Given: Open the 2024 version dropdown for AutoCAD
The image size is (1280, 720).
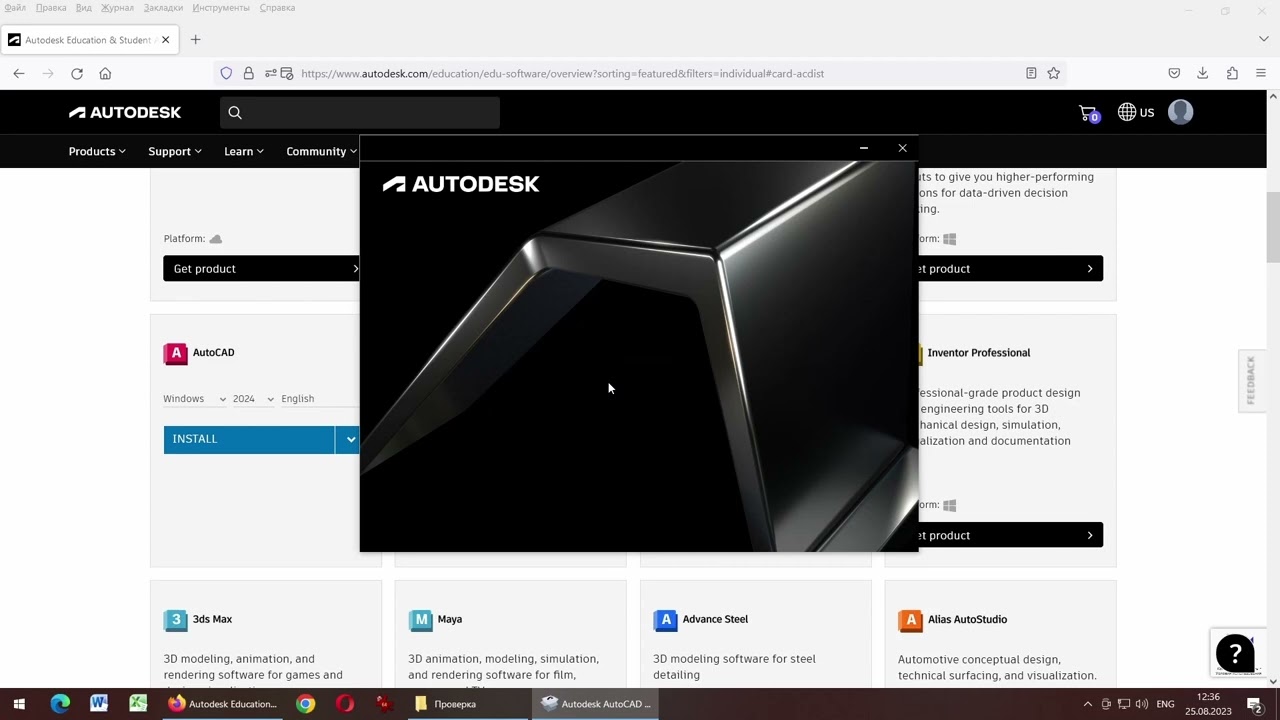Looking at the screenshot, I should coord(253,398).
